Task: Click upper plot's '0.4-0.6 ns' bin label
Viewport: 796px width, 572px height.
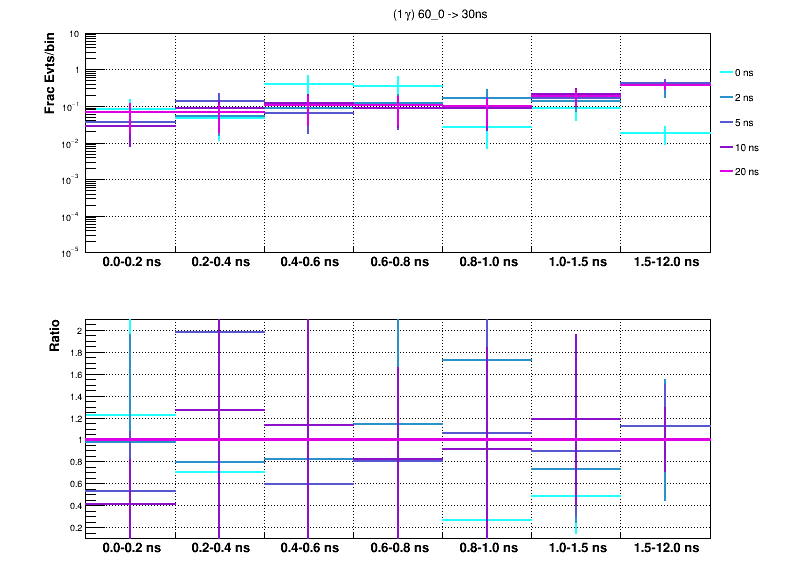Action: 309,262
